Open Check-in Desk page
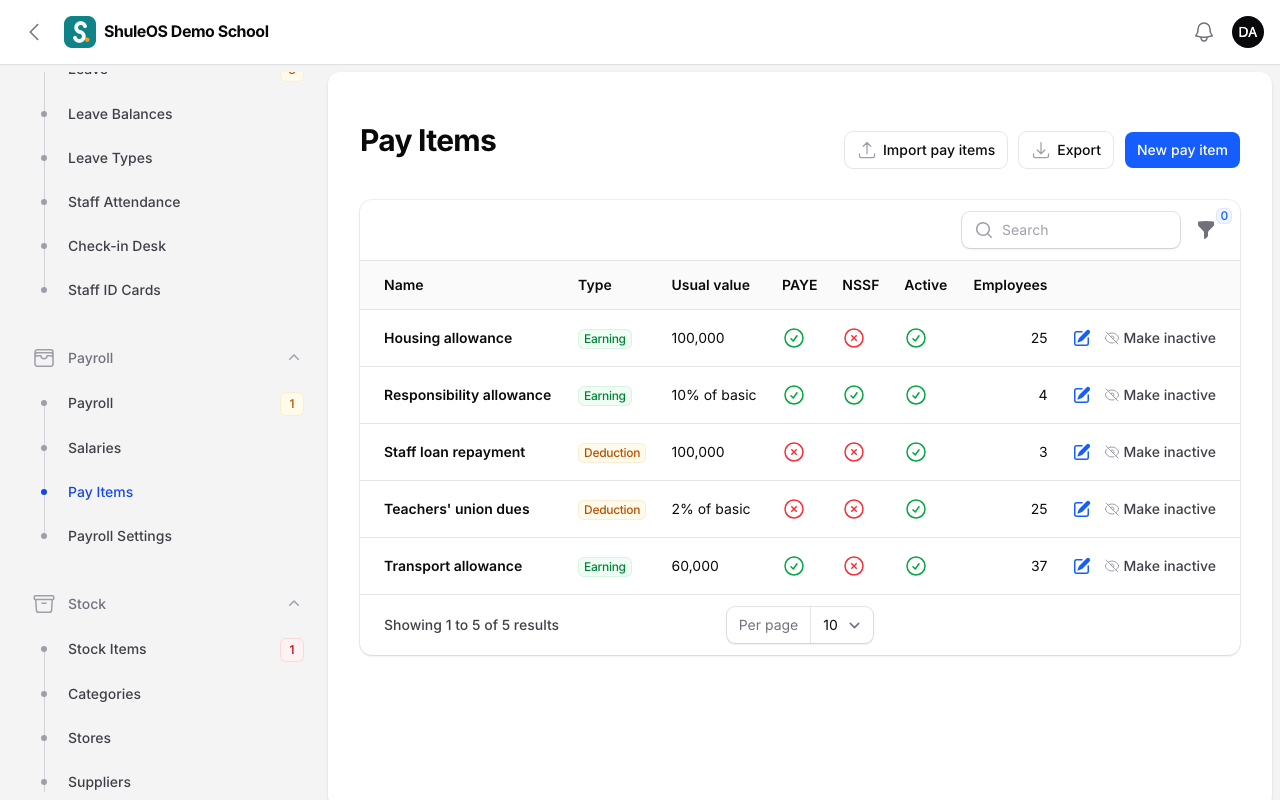The image size is (1280, 800). (117, 246)
